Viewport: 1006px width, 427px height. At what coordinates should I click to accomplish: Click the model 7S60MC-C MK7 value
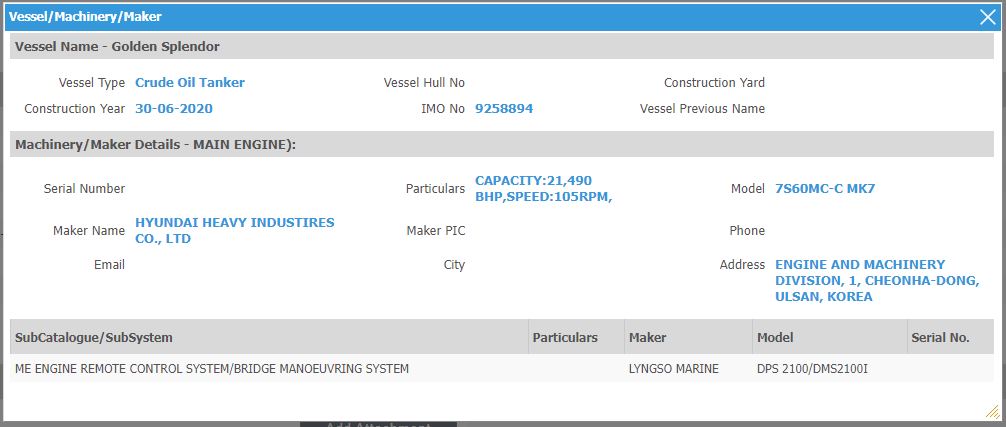[825, 188]
